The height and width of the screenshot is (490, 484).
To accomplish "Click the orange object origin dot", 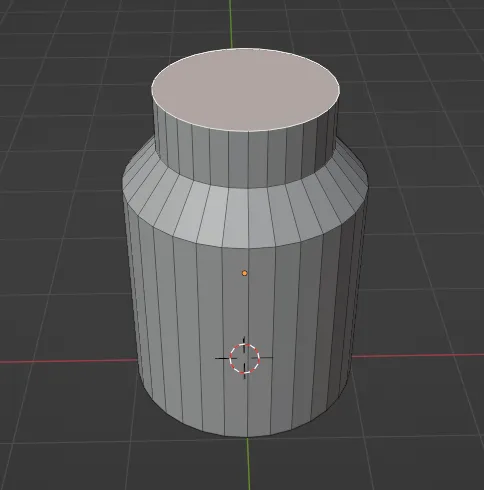I will pyautogui.click(x=244, y=273).
